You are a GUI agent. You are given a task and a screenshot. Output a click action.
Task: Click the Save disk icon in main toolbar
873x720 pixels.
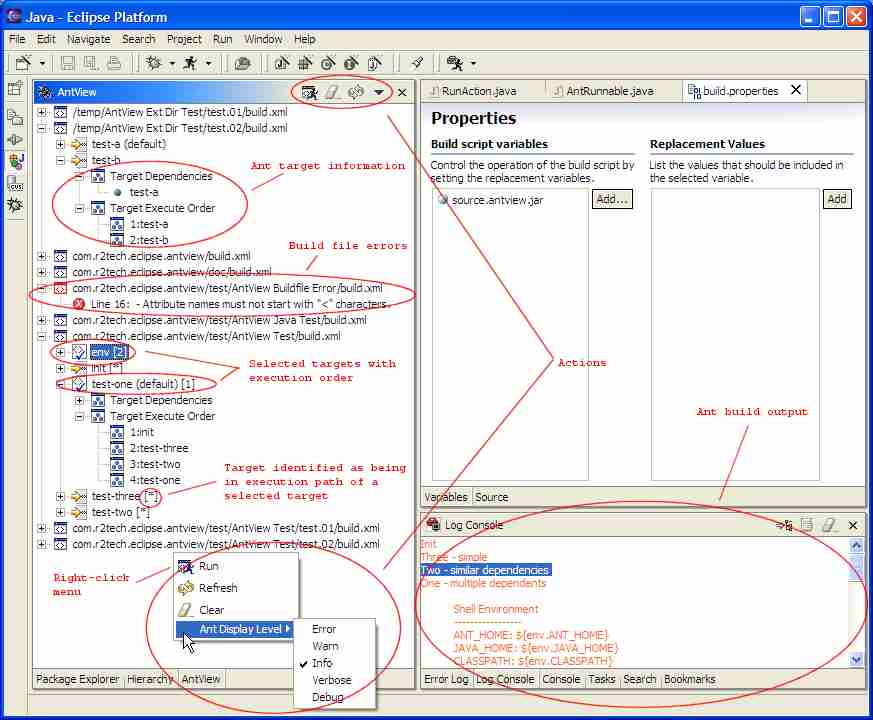pos(68,63)
